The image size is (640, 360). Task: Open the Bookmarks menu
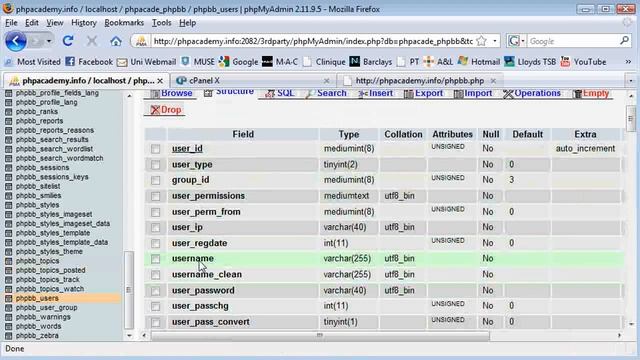click(x=124, y=23)
